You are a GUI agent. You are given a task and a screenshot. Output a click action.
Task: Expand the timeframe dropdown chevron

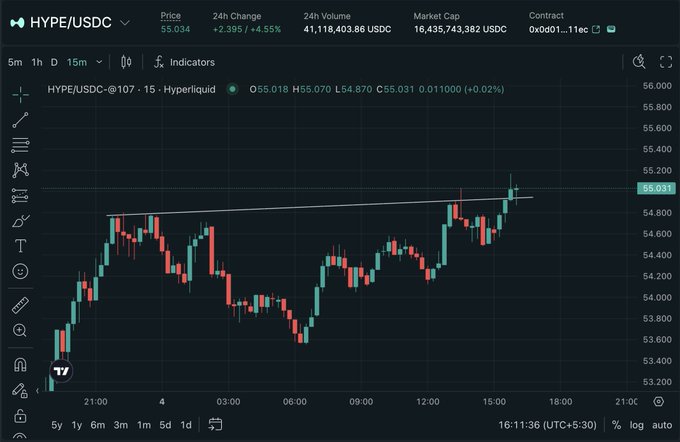click(x=99, y=62)
